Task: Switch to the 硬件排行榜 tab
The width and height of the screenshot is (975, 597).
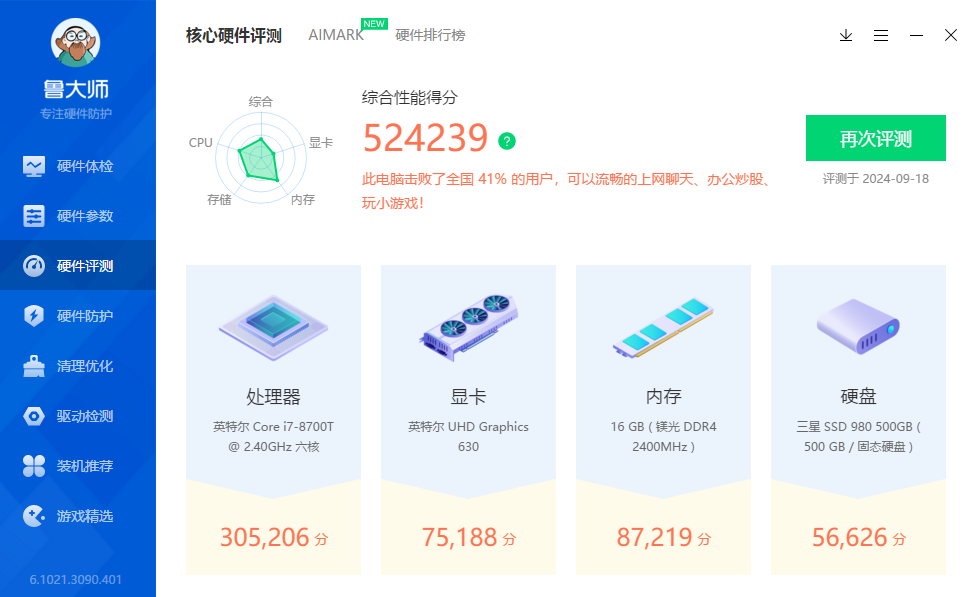Action: click(430, 35)
